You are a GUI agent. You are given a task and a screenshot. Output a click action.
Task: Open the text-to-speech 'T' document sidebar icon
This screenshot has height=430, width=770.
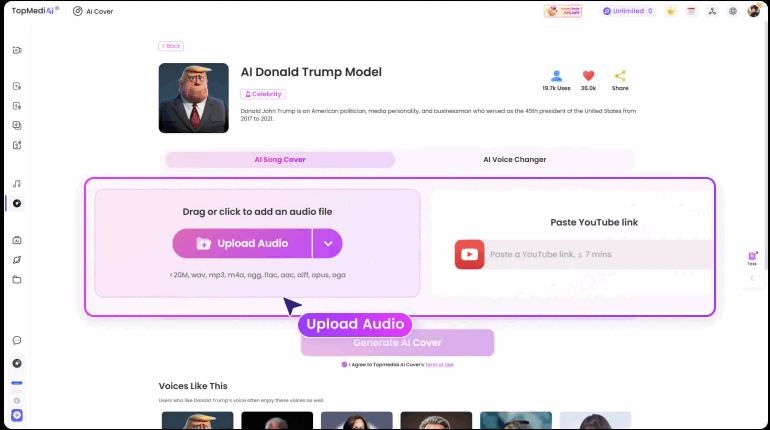click(x=17, y=86)
